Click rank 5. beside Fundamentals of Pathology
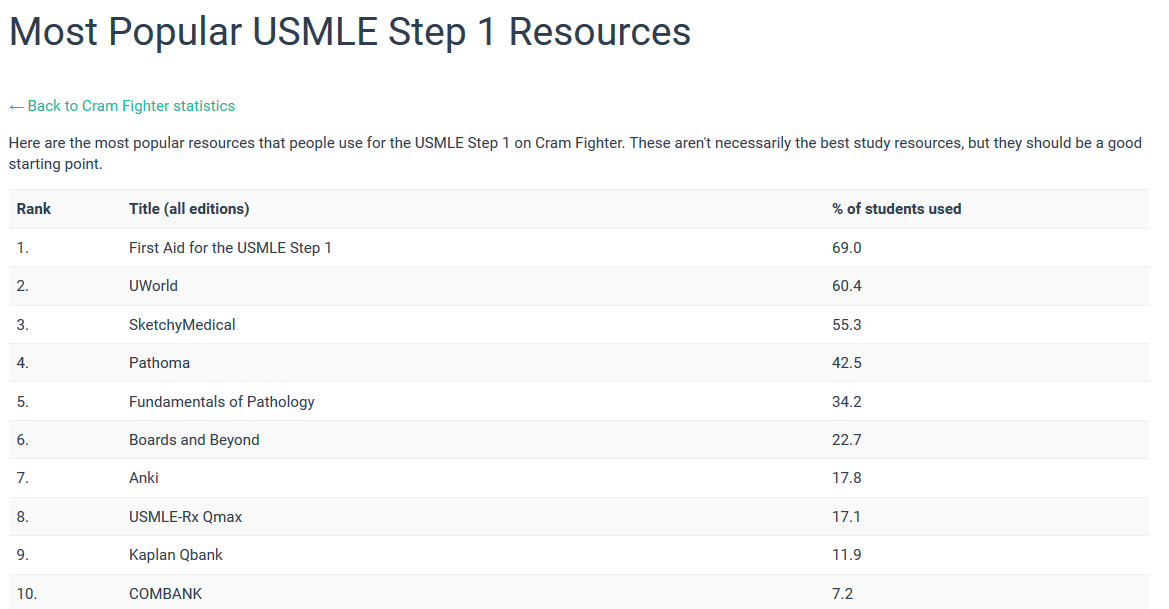This screenshot has width=1169, height=609. click(22, 402)
